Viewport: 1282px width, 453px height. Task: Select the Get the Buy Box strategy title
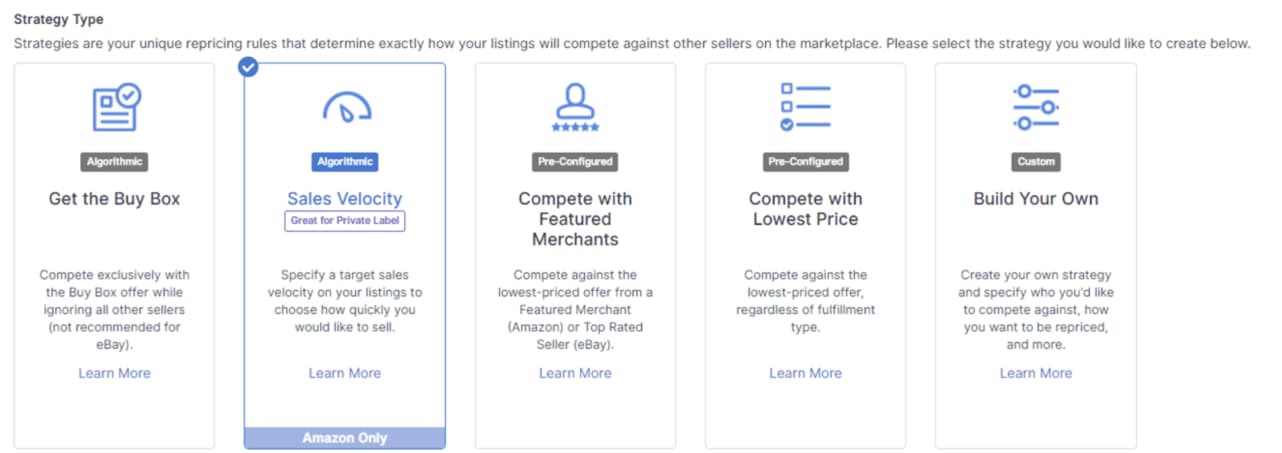[x=114, y=199]
